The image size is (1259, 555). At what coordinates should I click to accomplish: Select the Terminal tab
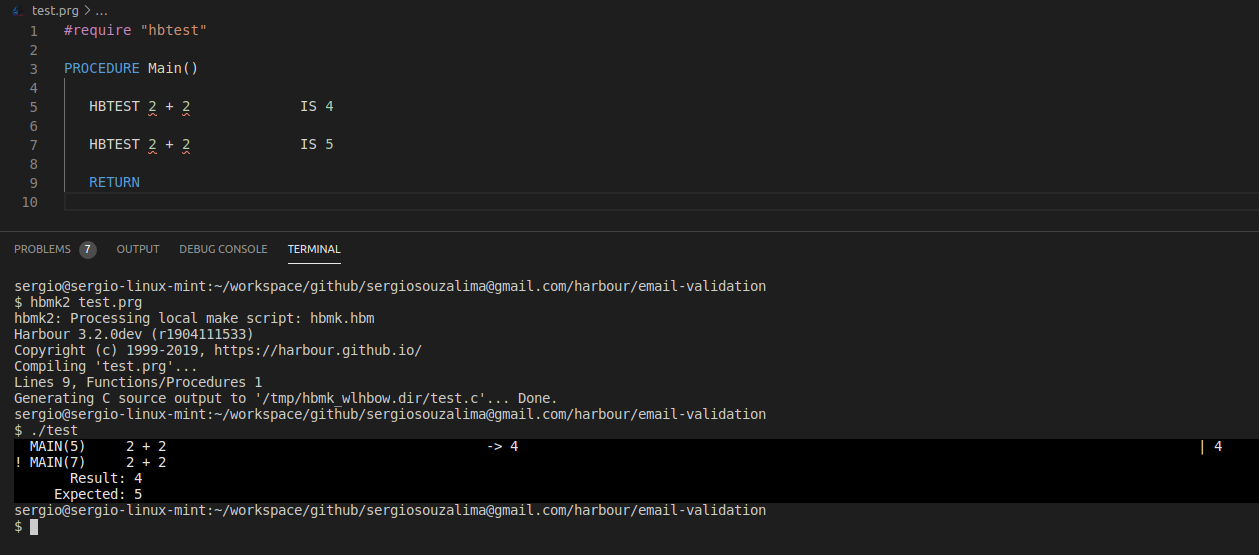pos(314,249)
